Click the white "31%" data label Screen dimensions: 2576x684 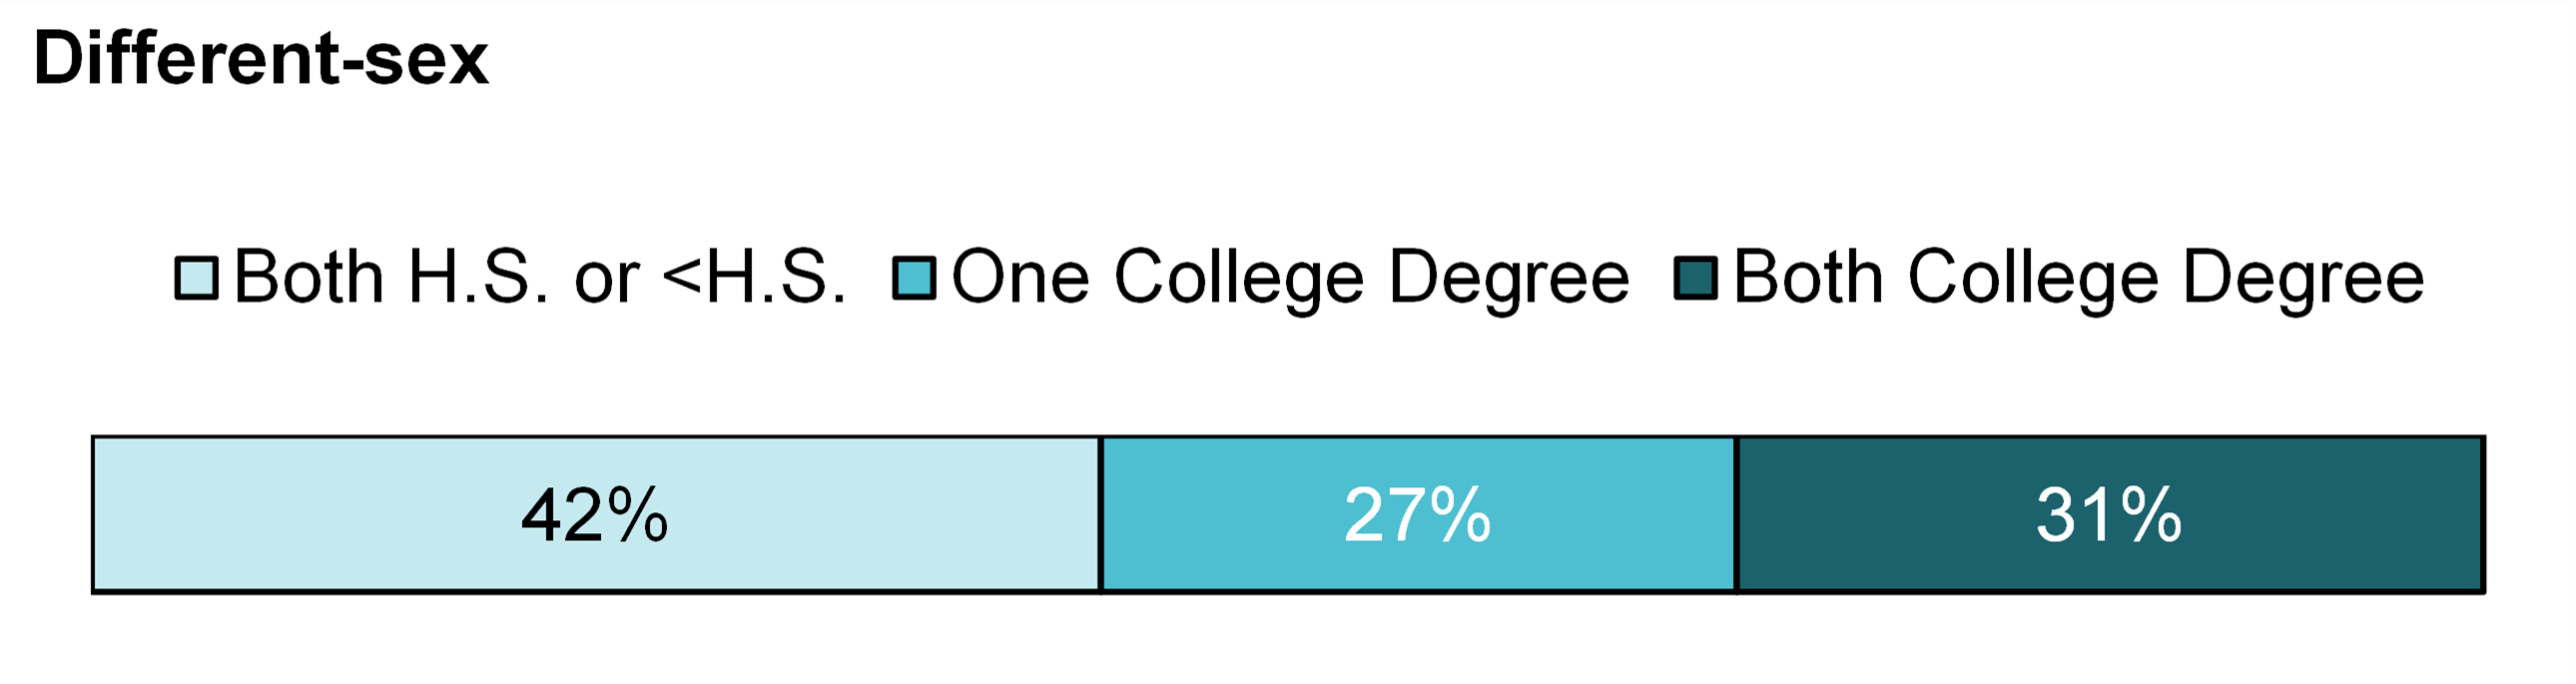(2109, 516)
